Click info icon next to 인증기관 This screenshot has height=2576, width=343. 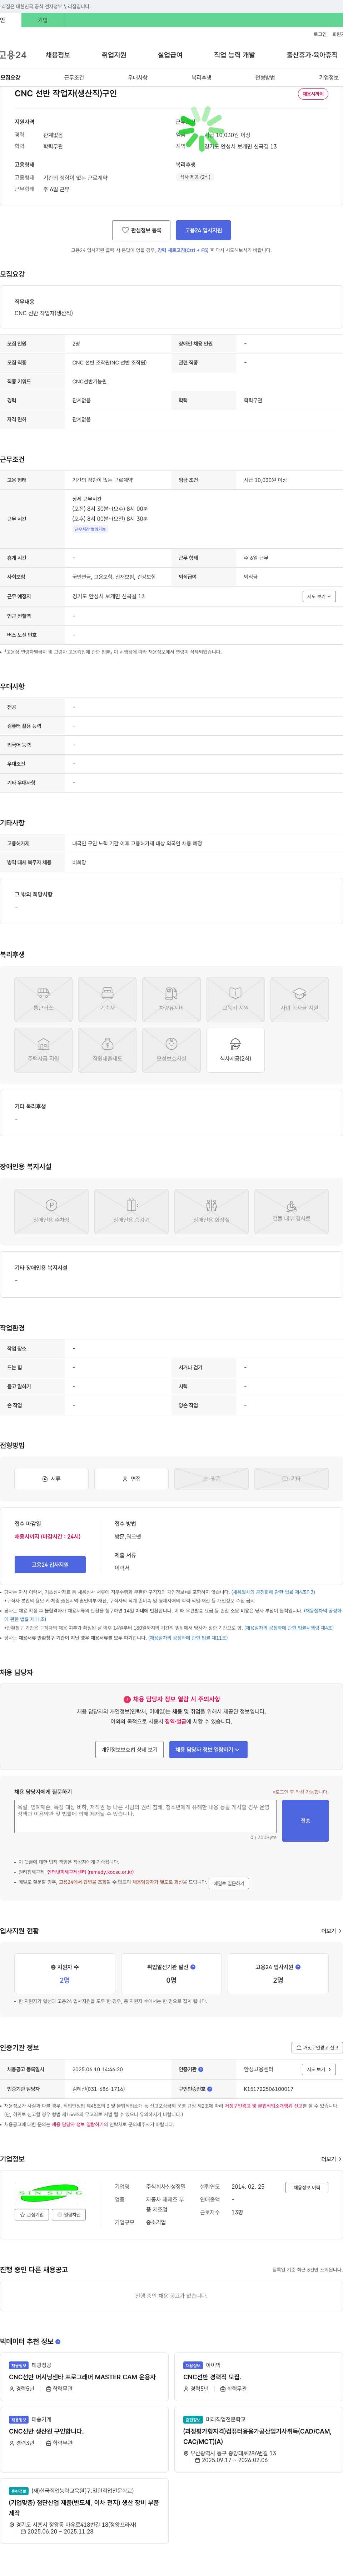pos(201,2069)
